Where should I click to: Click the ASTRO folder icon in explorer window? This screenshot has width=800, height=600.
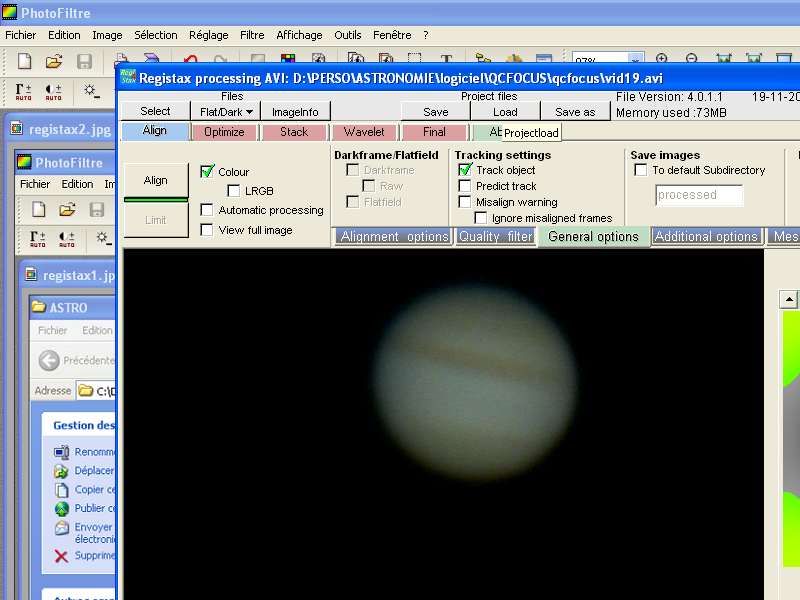pyautogui.click(x=38, y=307)
